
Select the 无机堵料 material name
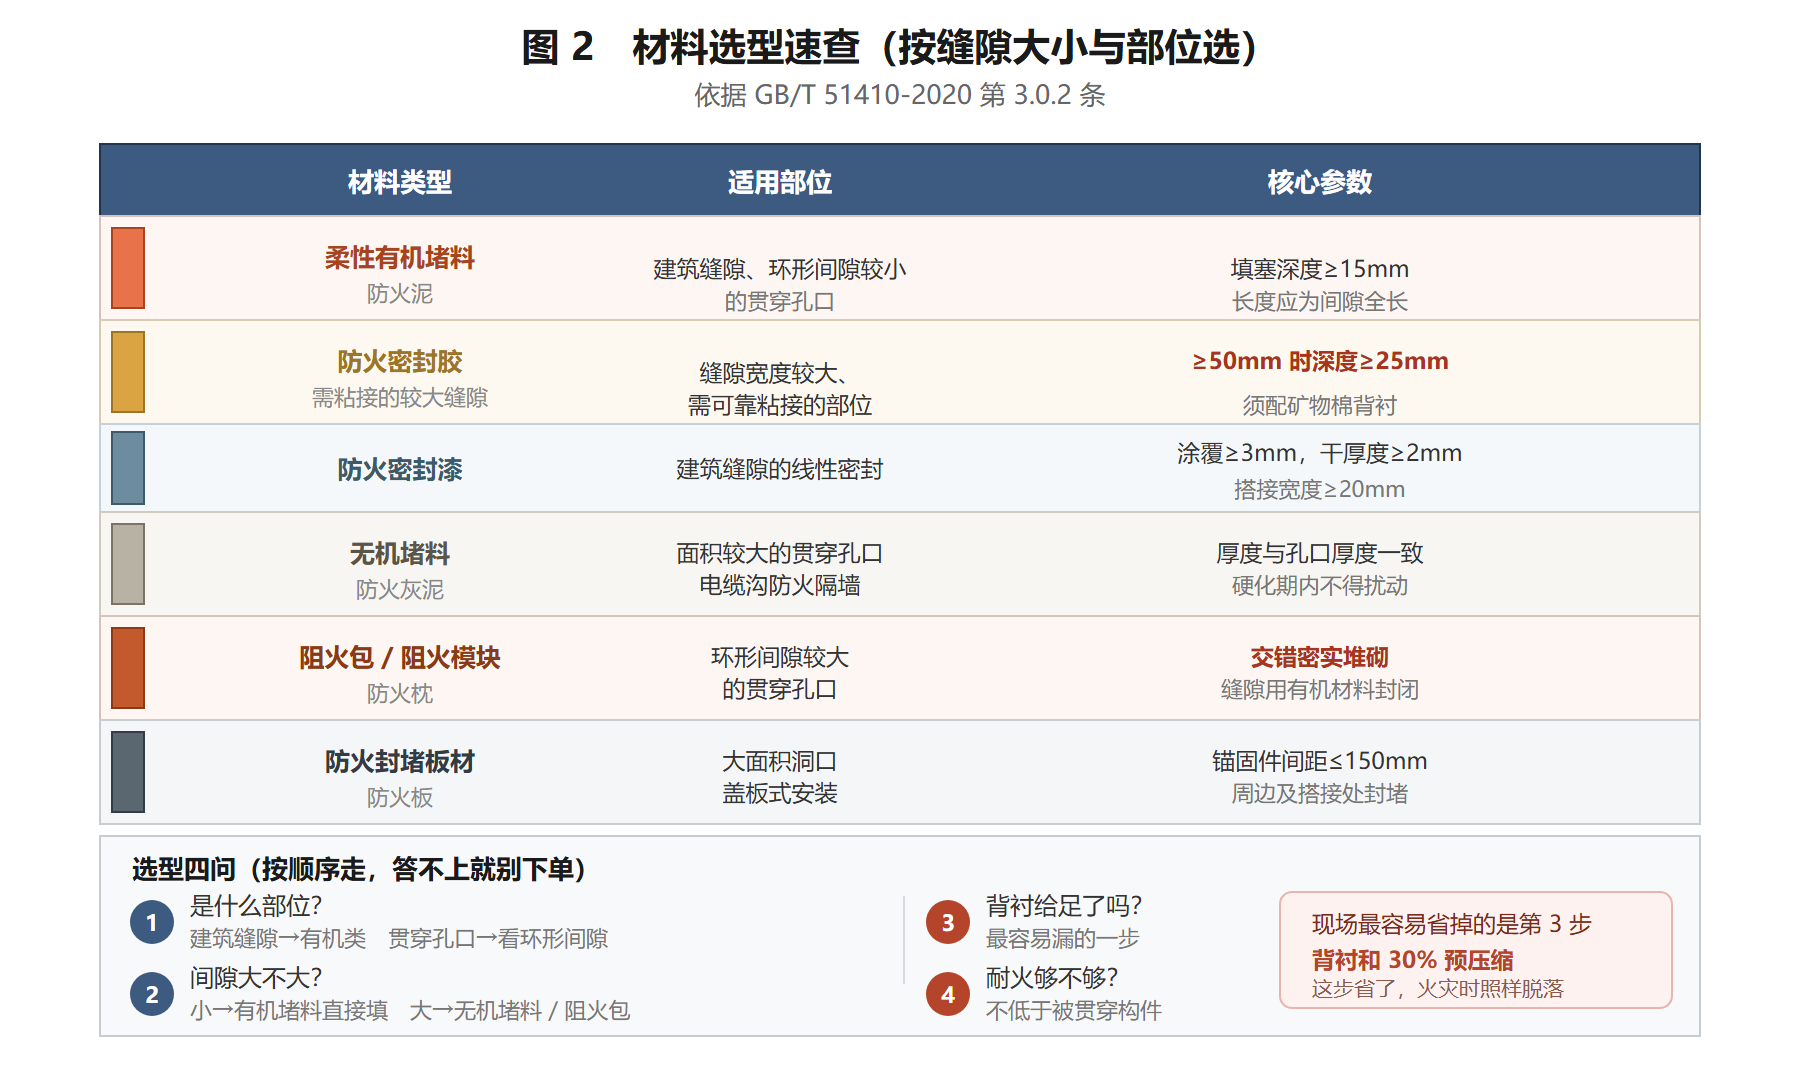[400, 554]
